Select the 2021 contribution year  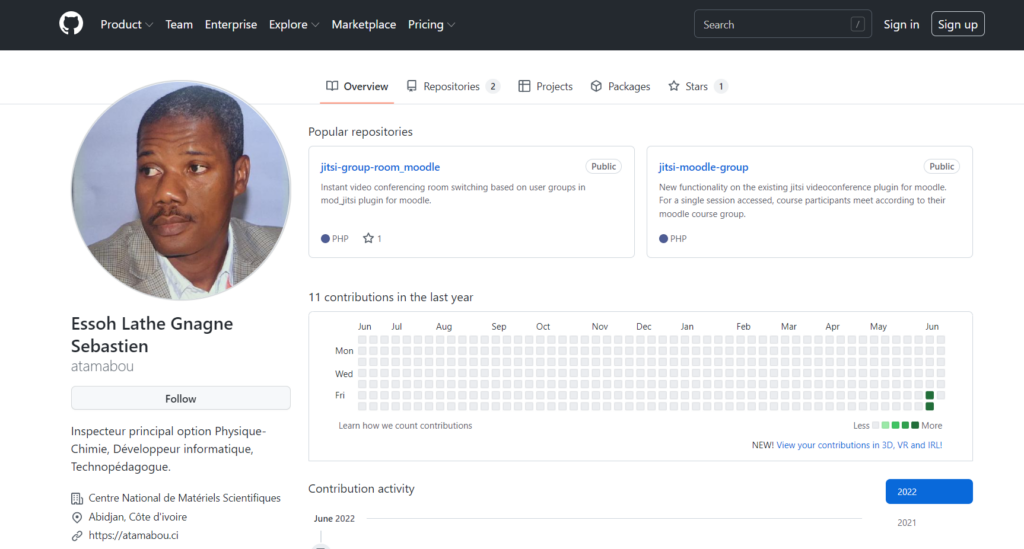click(907, 522)
